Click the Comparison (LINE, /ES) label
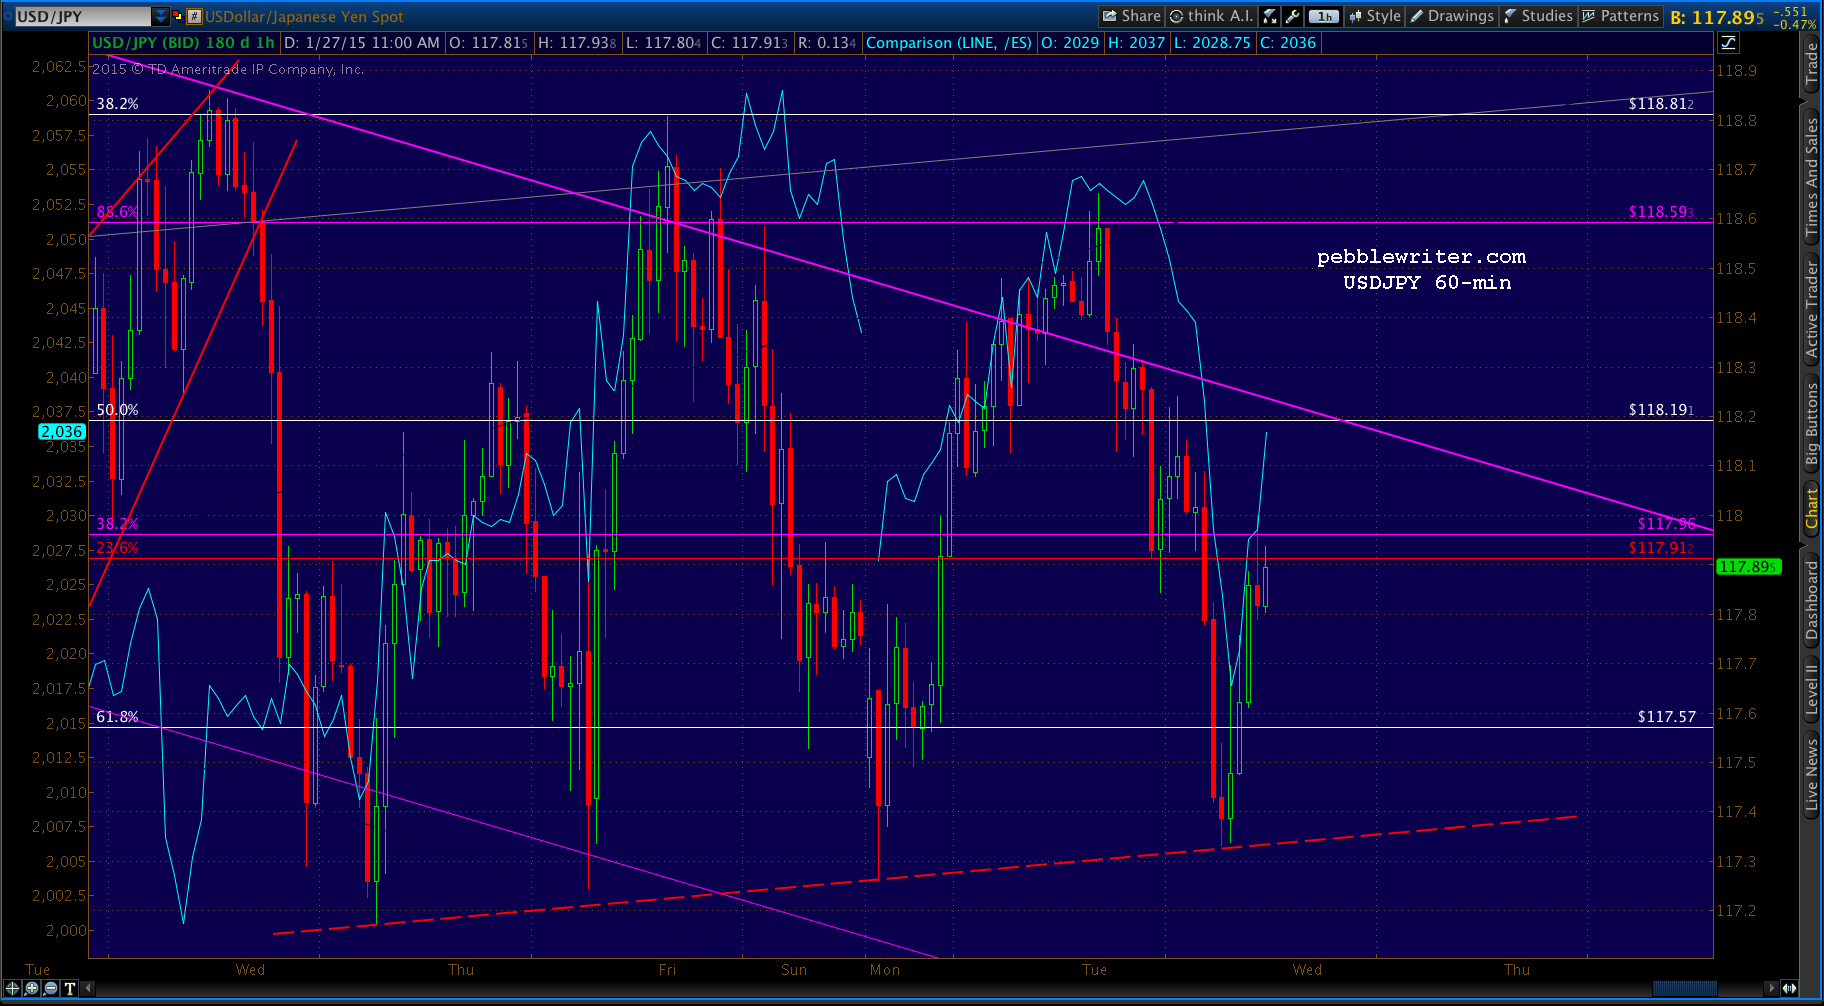Viewport: 1824px width, 1006px height. [949, 43]
